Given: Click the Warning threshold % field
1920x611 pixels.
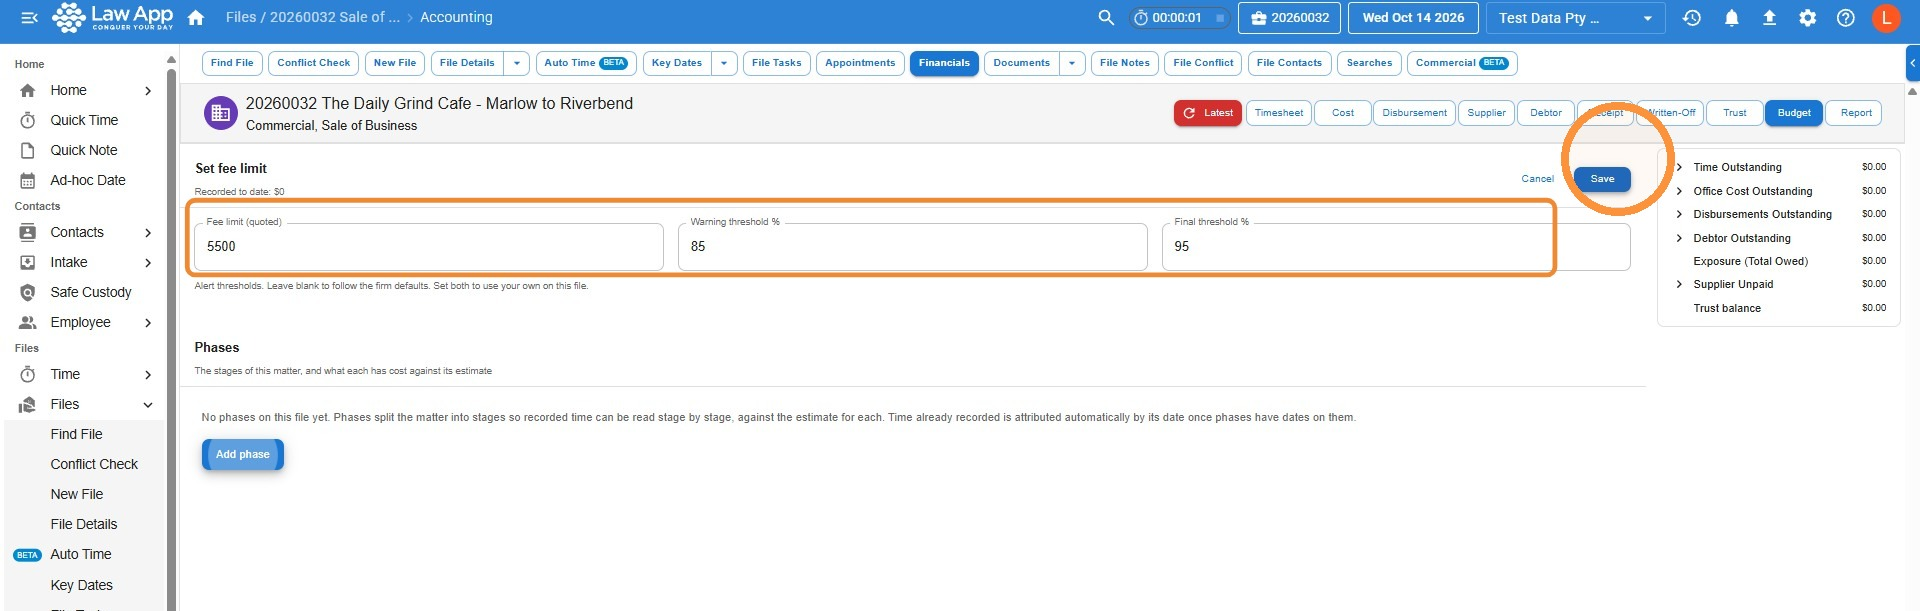Looking at the screenshot, I should tap(913, 246).
